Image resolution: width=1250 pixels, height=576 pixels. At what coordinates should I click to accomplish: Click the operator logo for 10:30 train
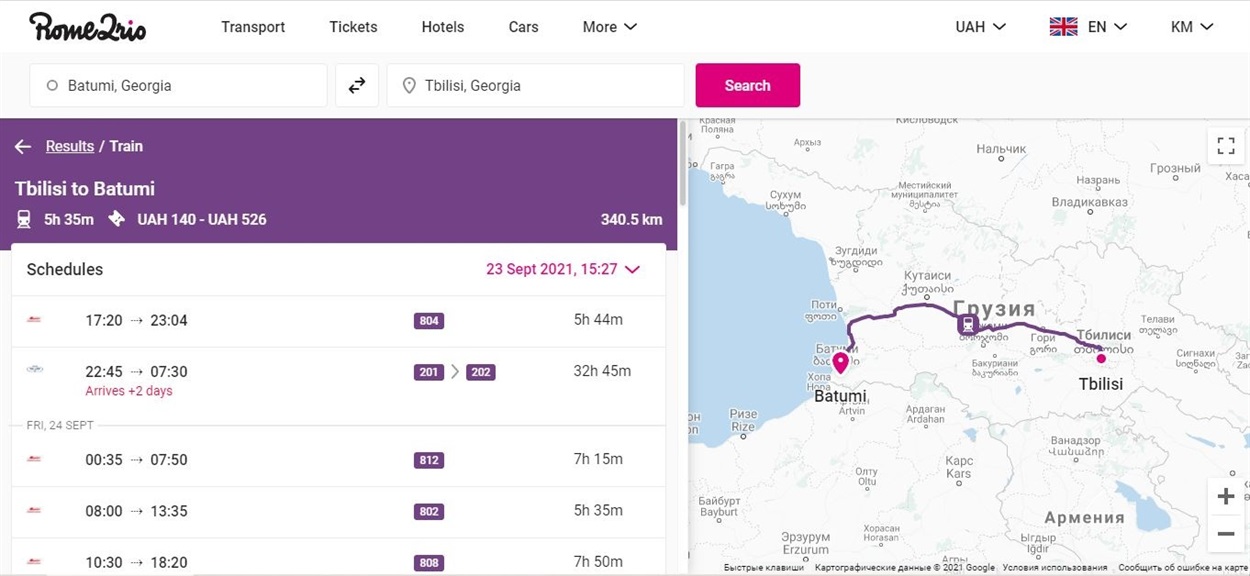click(34, 561)
